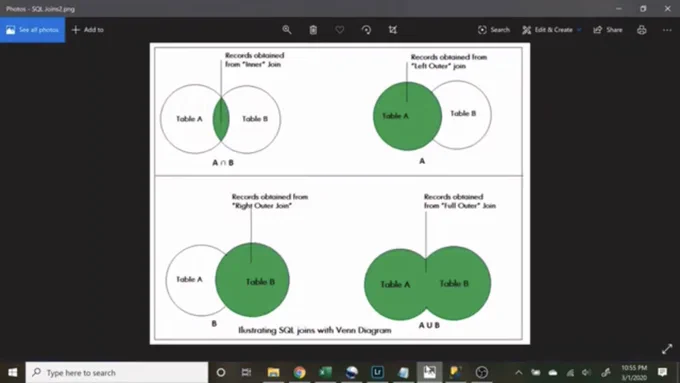This screenshot has width=680, height=383.
Task: Click the volume speaker tray icon
Action: click(x=586, y=372)
